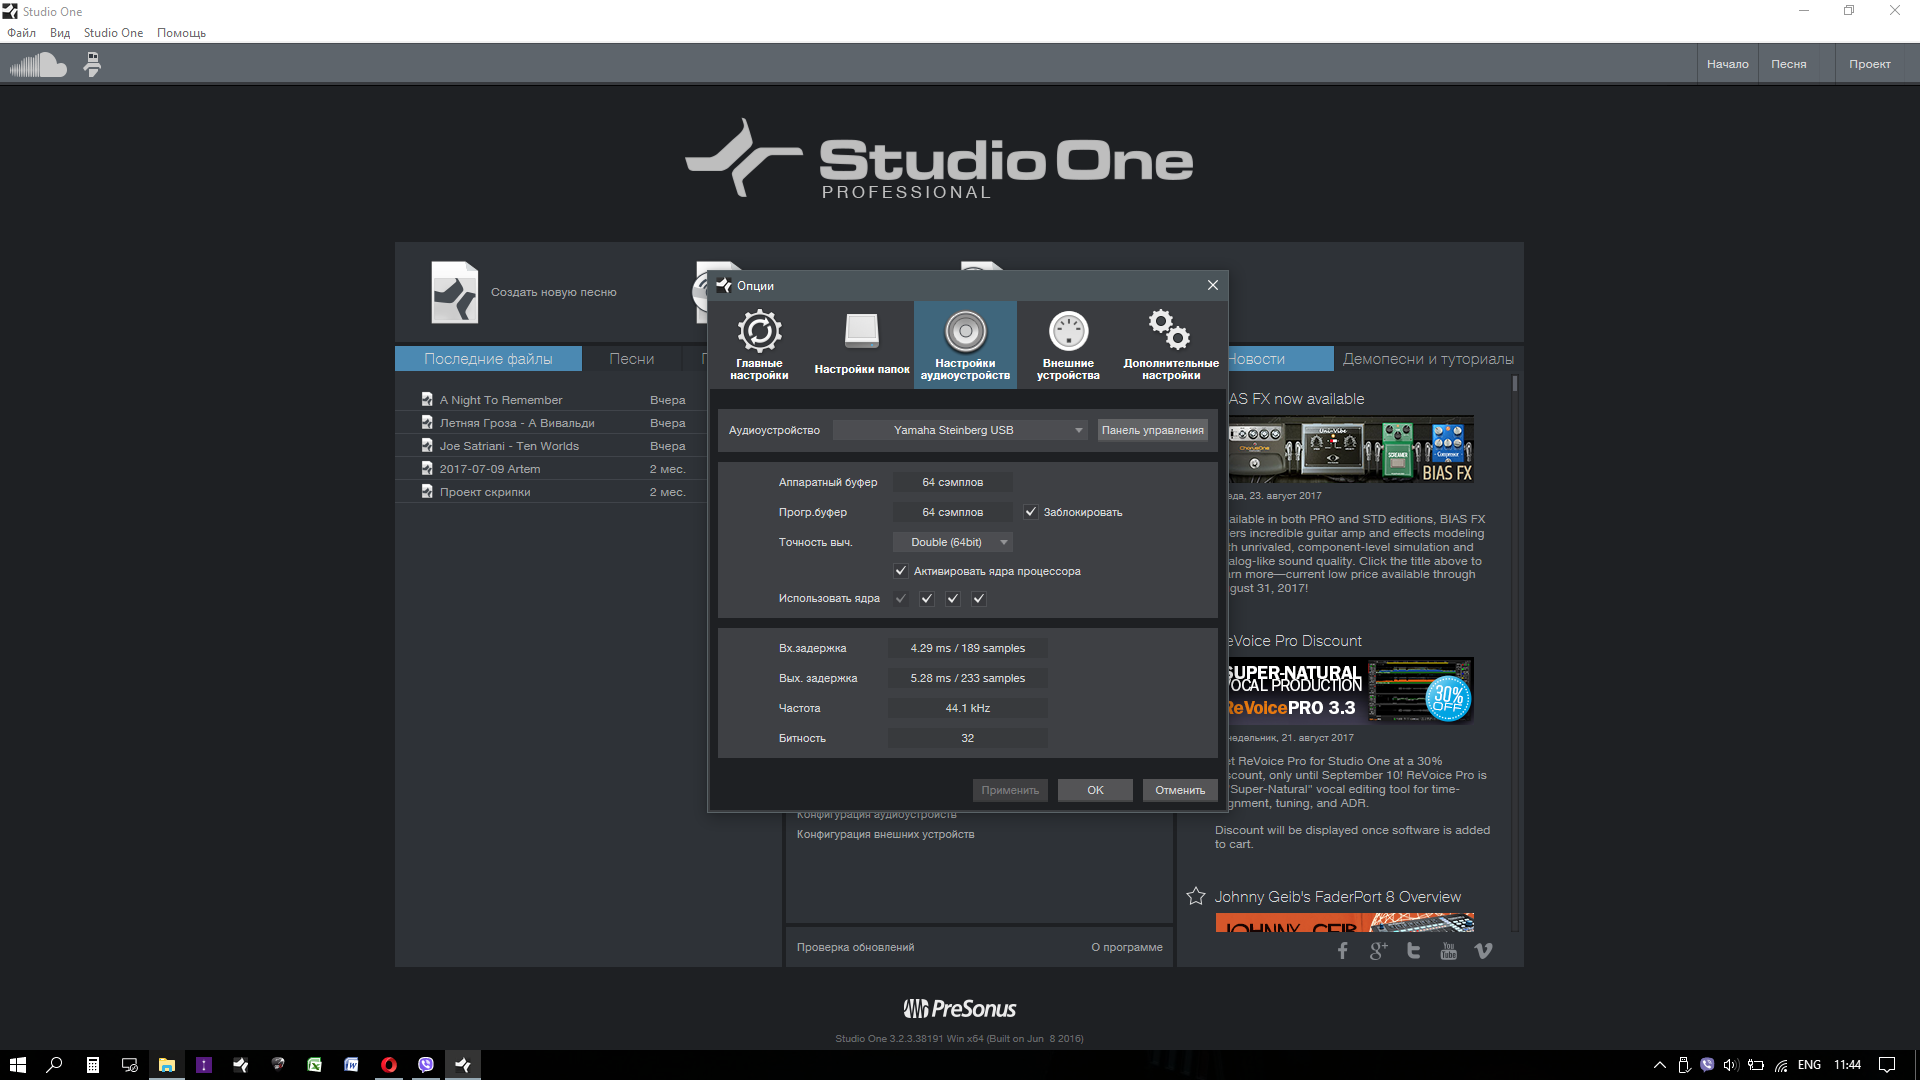Click Панель управления button
Viewport: 1920px width, 1080px height.
1152,430
